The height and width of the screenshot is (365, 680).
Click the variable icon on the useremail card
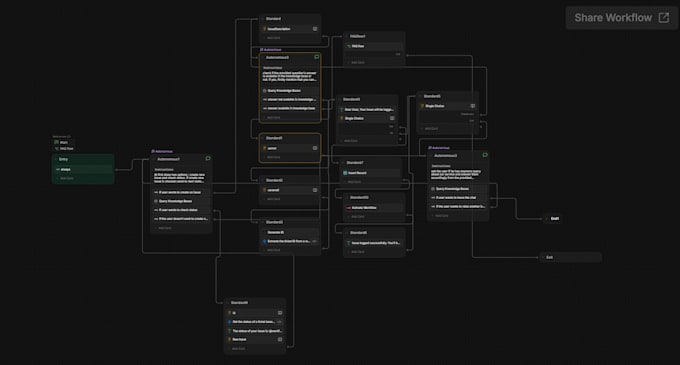click(x=315, y=190)
